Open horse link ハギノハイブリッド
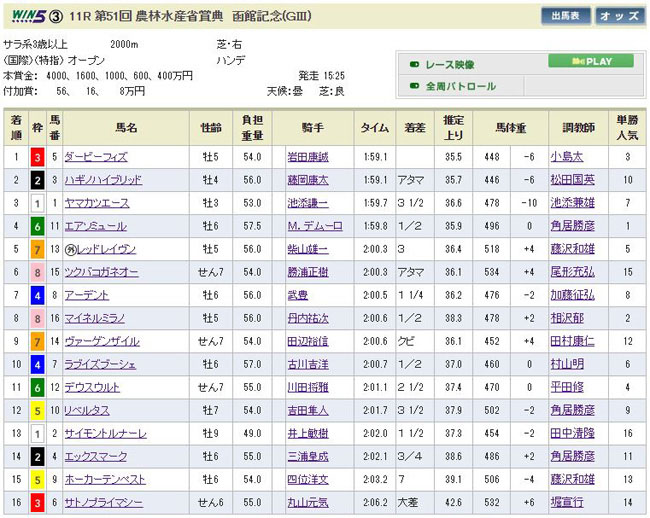 pyautogui.click(x=101, y=179)
